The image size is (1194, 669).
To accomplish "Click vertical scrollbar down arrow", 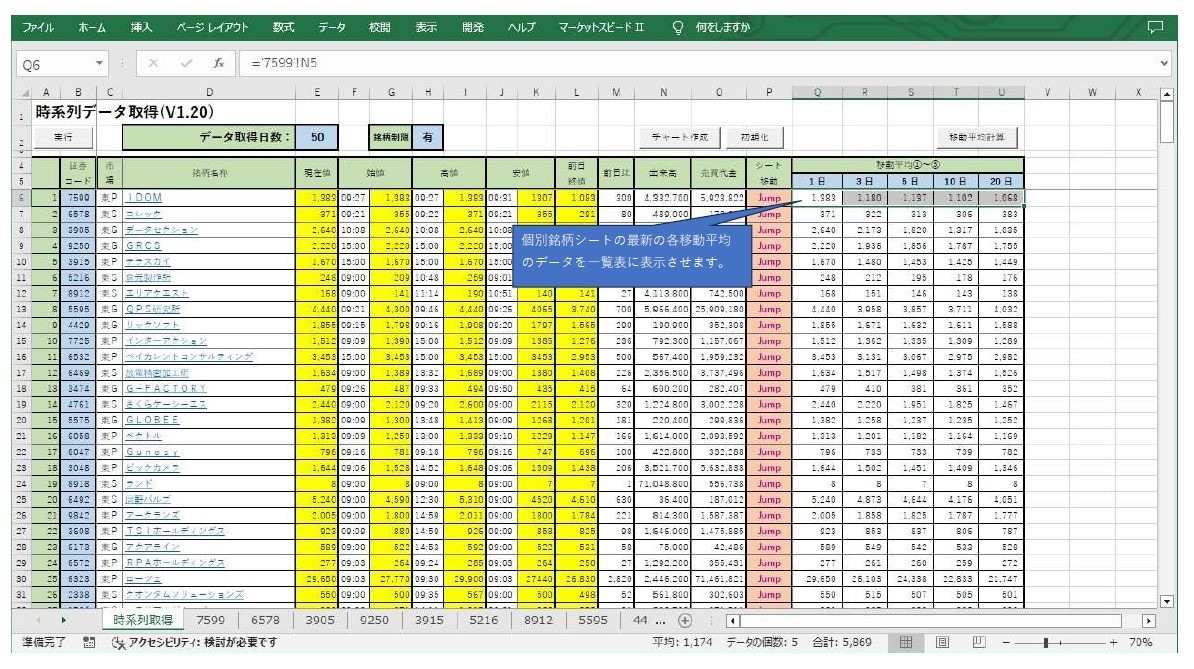I will (1167, 601).
